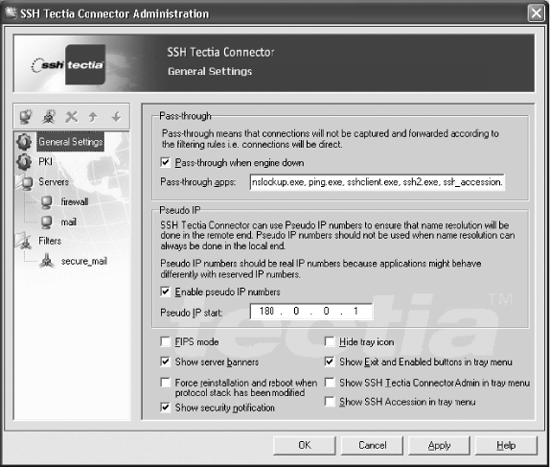Toggle Show Exit and Enabled buttons checkbox

tap(329, 361)
